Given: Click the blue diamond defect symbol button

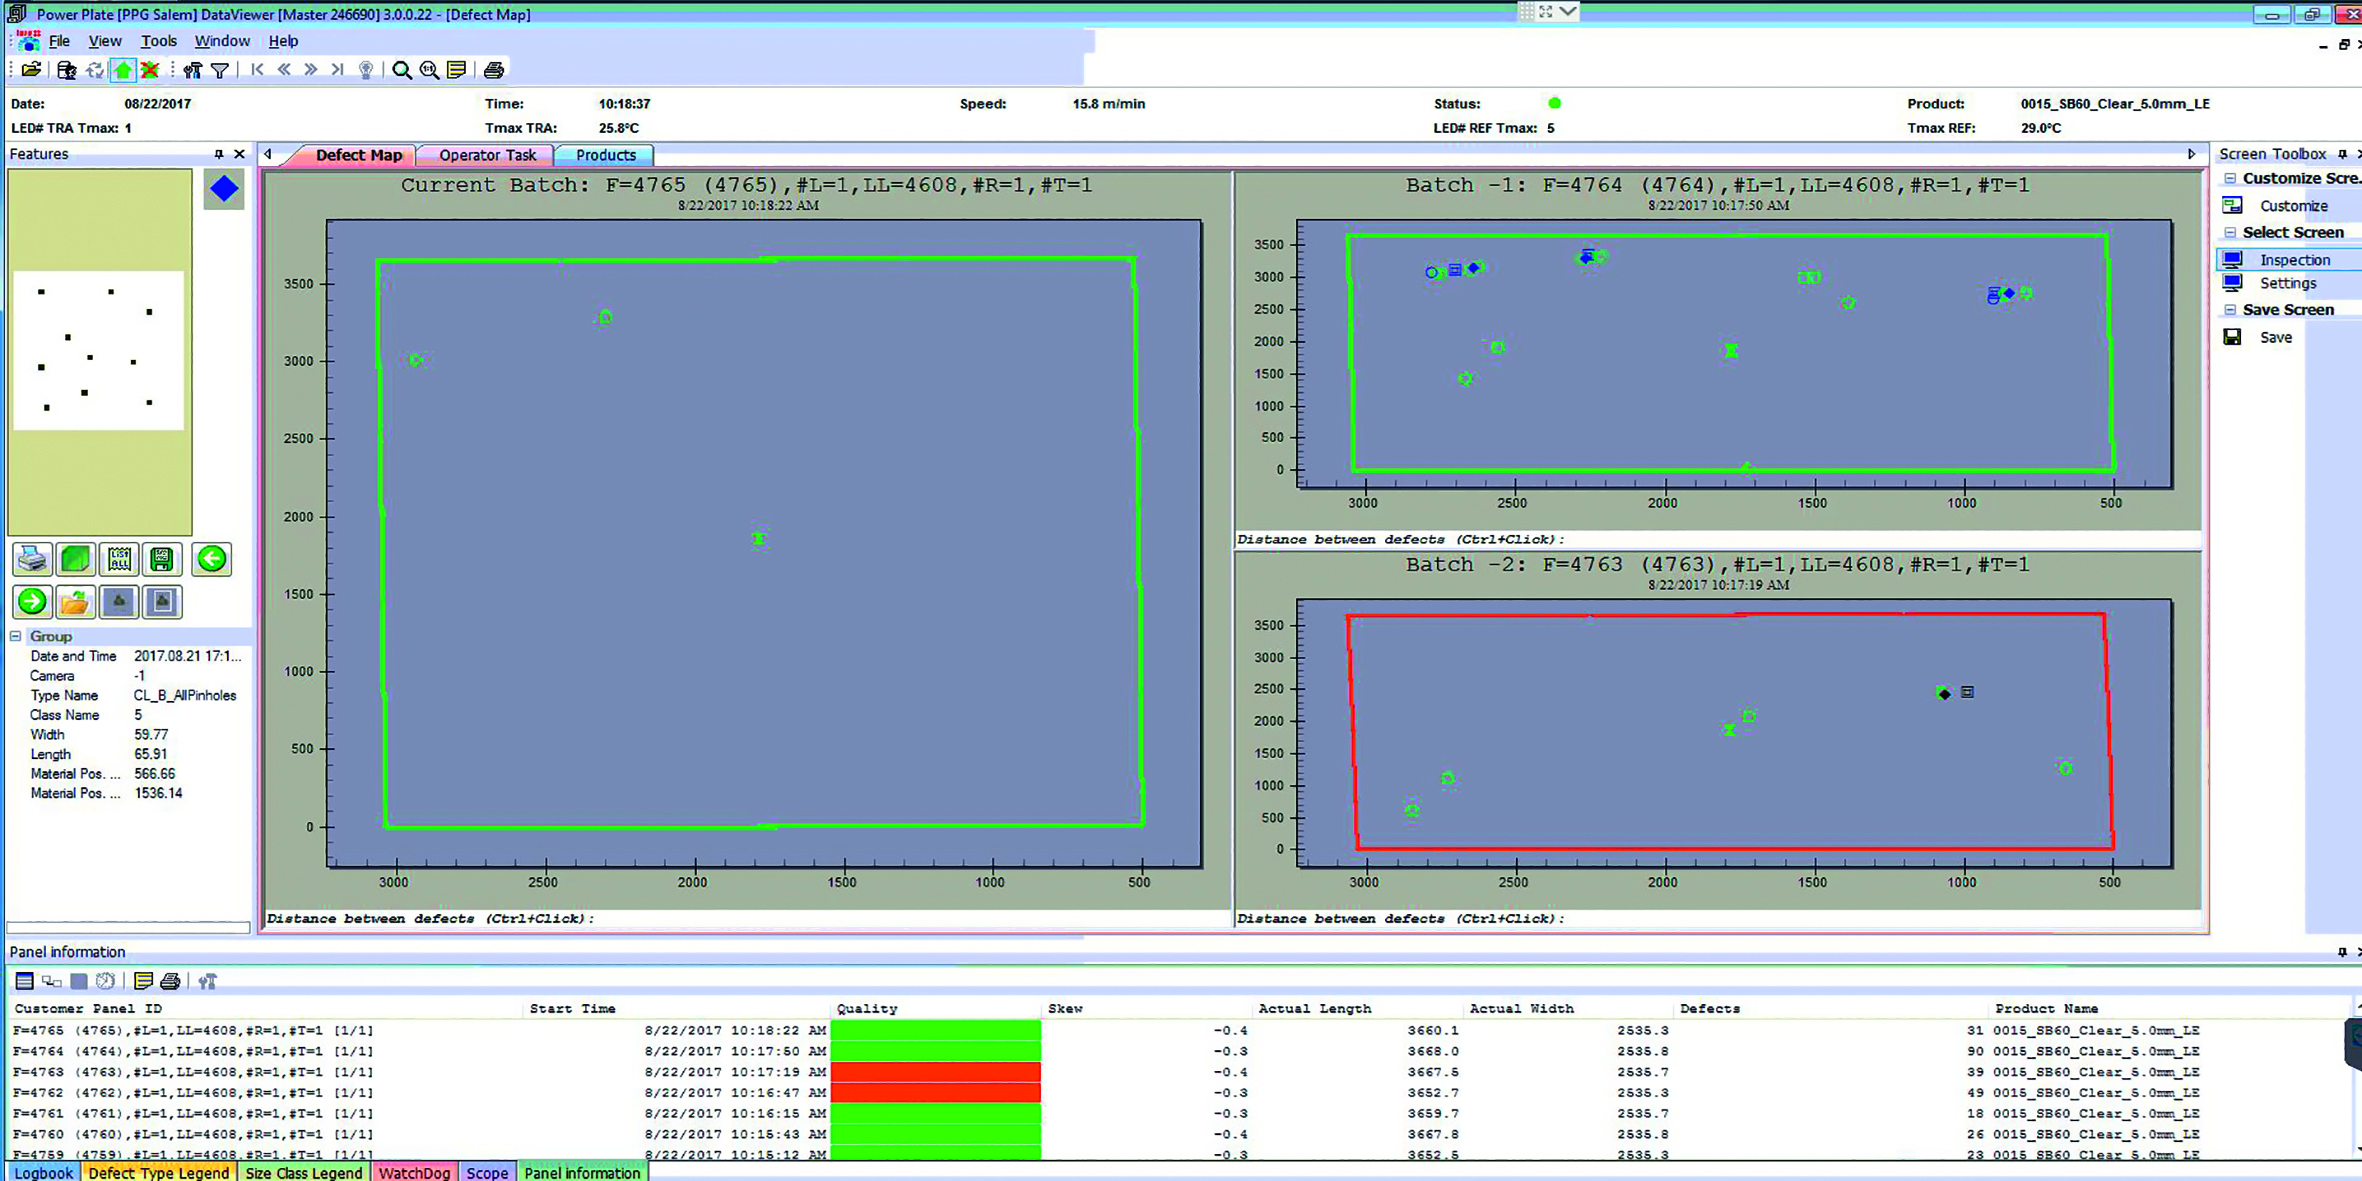Looking at the screenshot, I should (224, 189).
